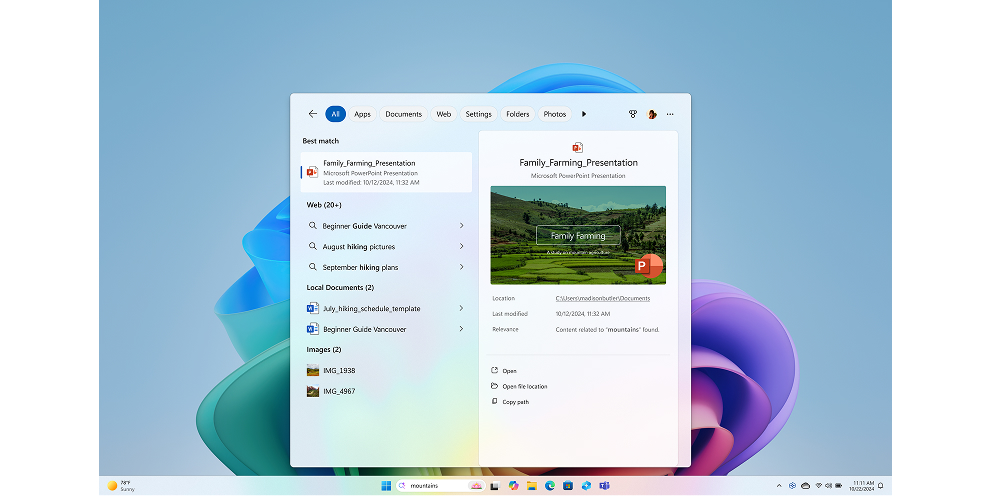Open Family_Farming_Presentation best match result
The image size is (991, 496).
click(x=386, y=172)
